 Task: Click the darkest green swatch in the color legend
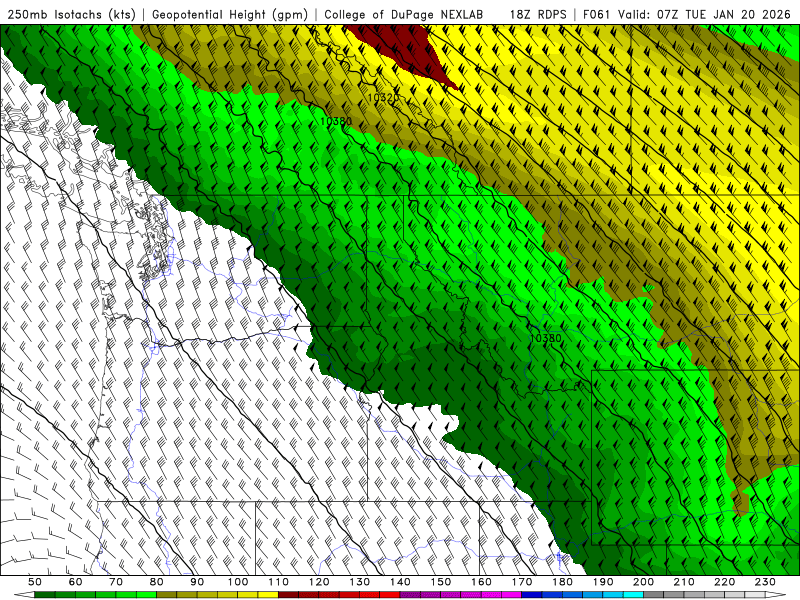point(45,595)
